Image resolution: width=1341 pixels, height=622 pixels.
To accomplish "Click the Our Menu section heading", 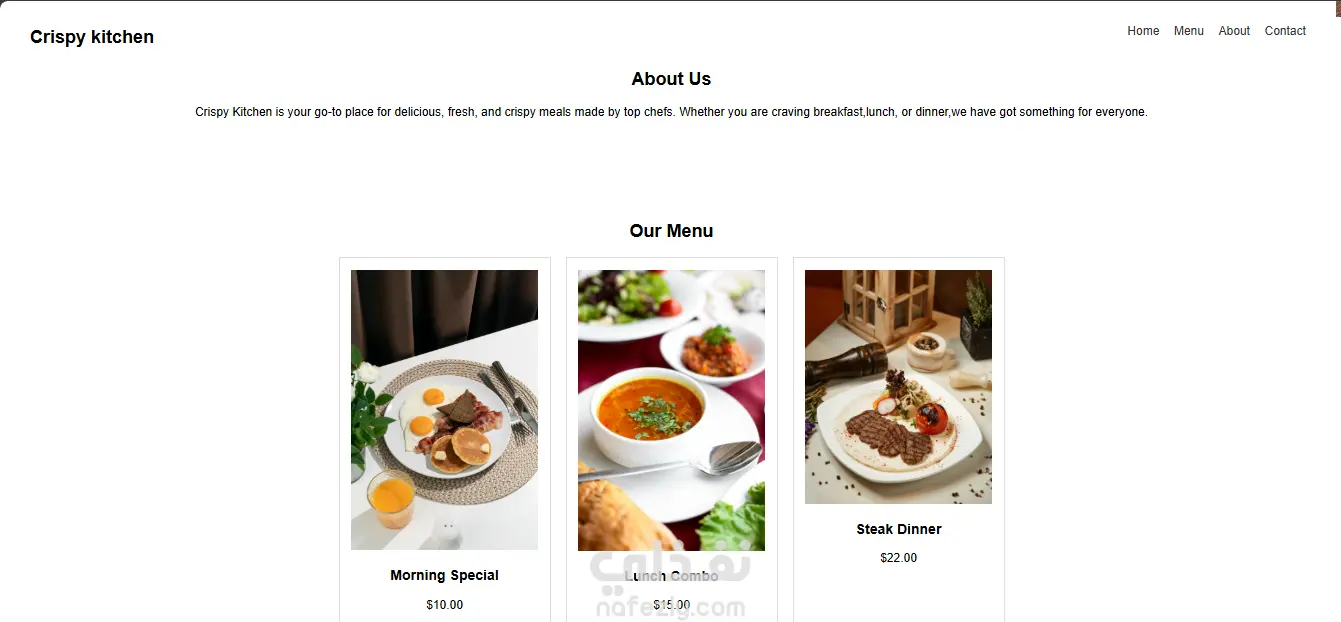I will (x=671, y=231).
